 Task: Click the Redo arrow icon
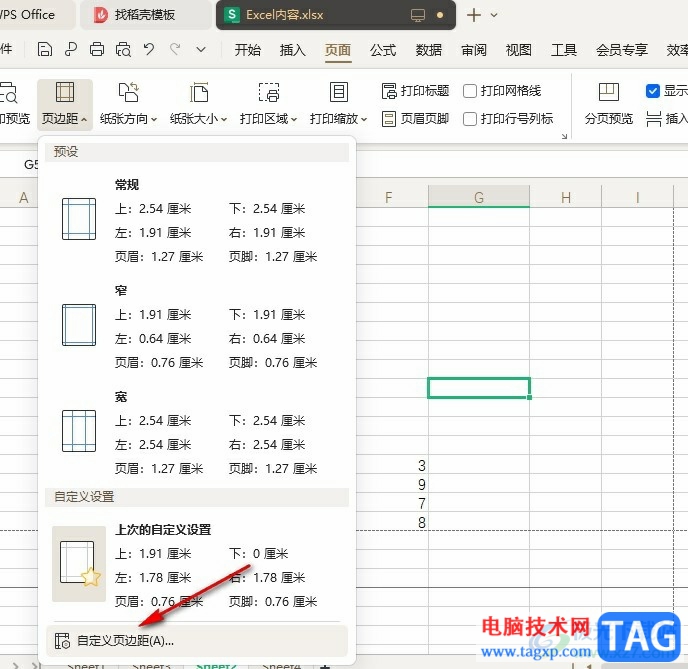tap(175, 50)
